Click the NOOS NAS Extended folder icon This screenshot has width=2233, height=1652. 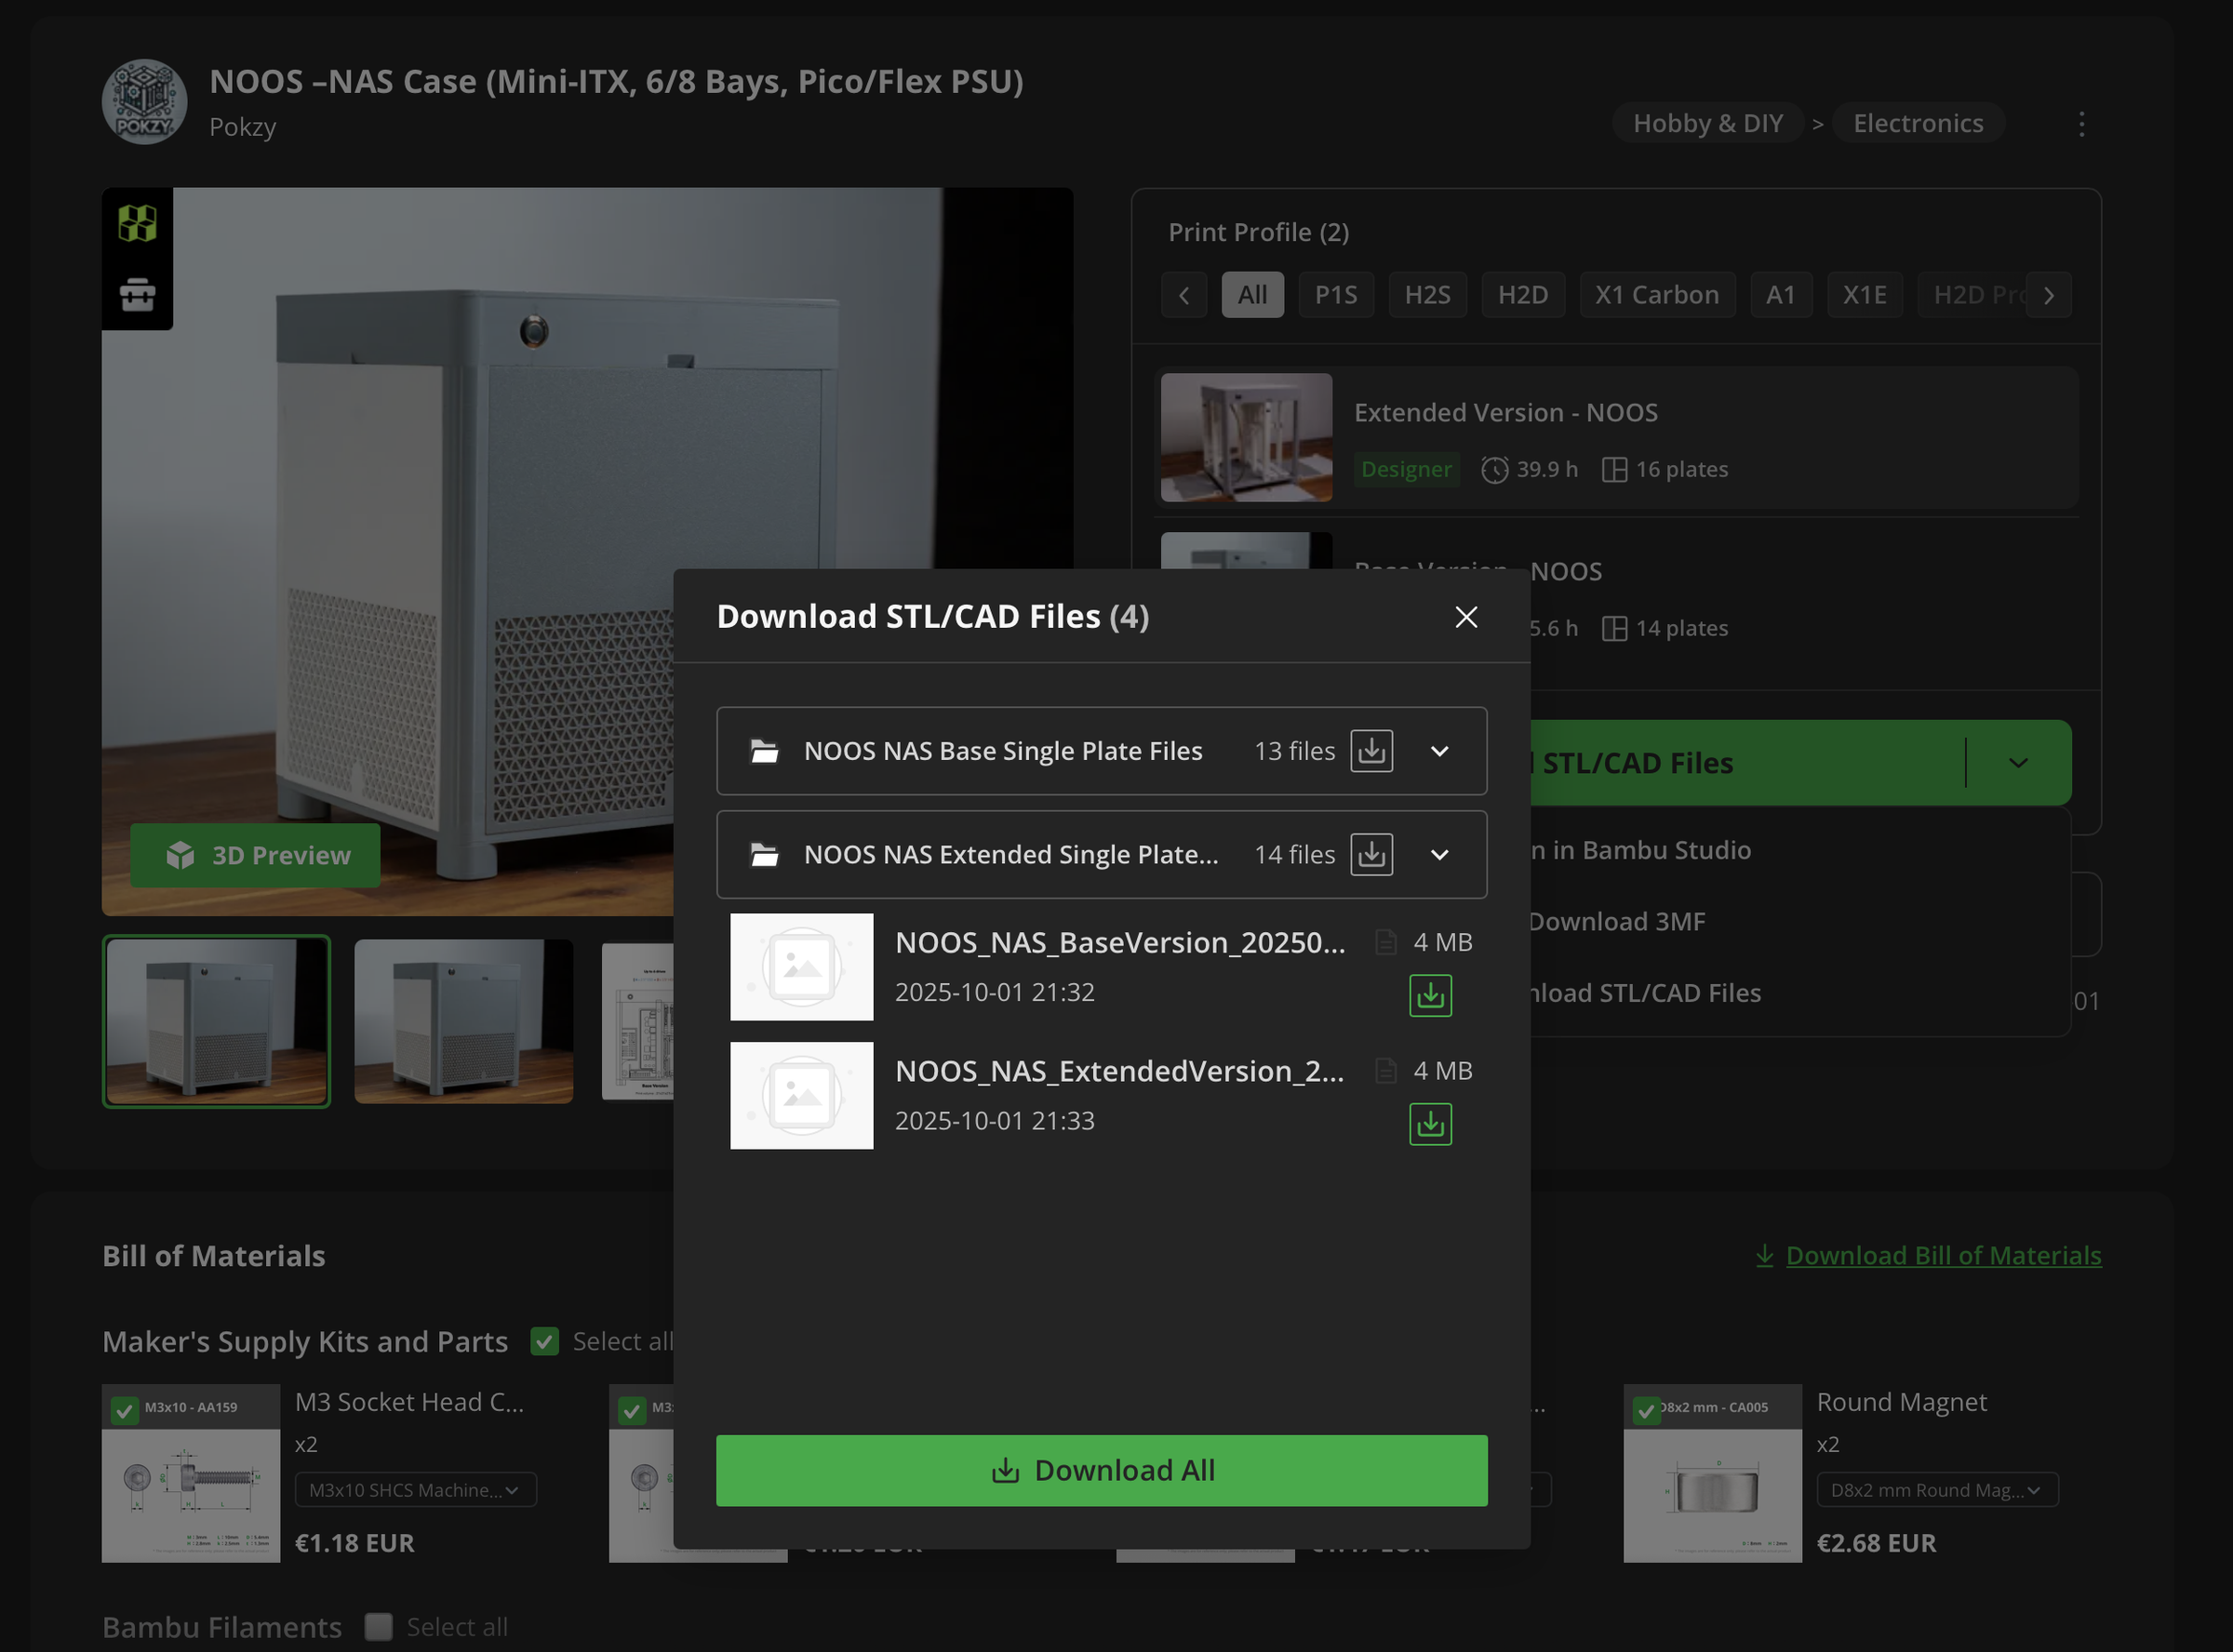pos(765,855)
